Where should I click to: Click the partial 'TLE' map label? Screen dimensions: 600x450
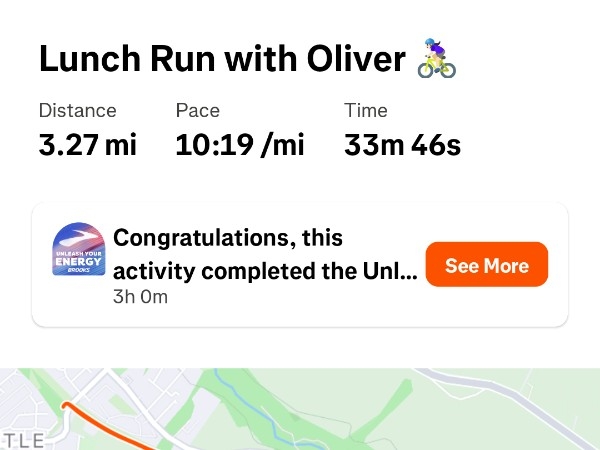20,441
